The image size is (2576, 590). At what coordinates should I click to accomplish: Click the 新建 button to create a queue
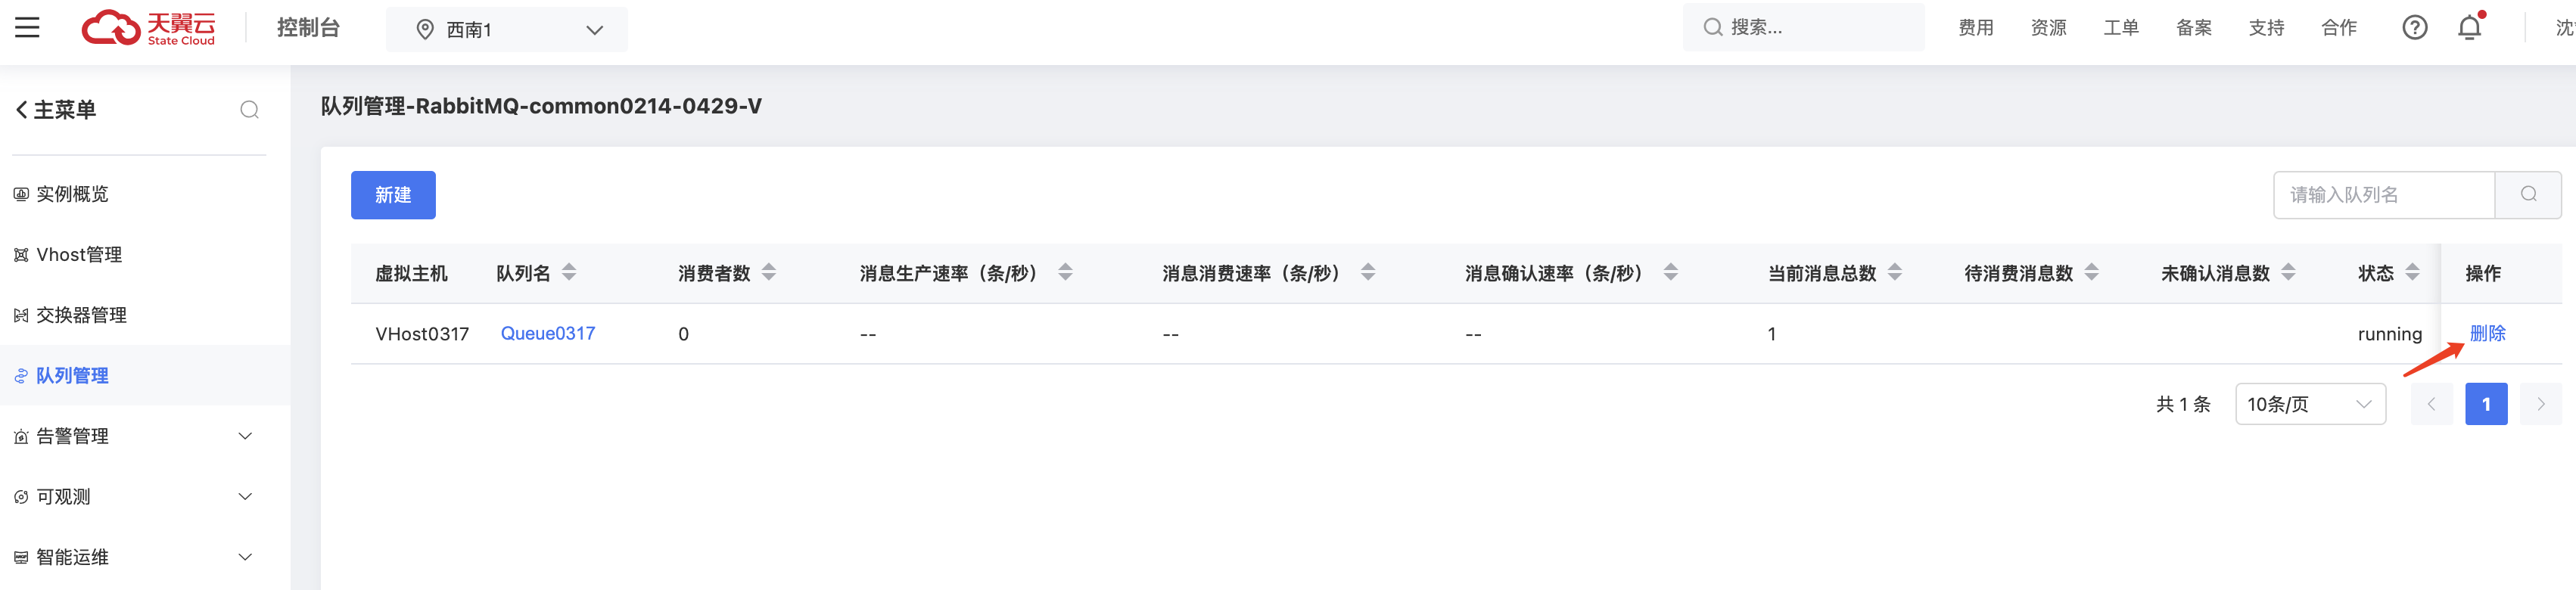[393, 195]
